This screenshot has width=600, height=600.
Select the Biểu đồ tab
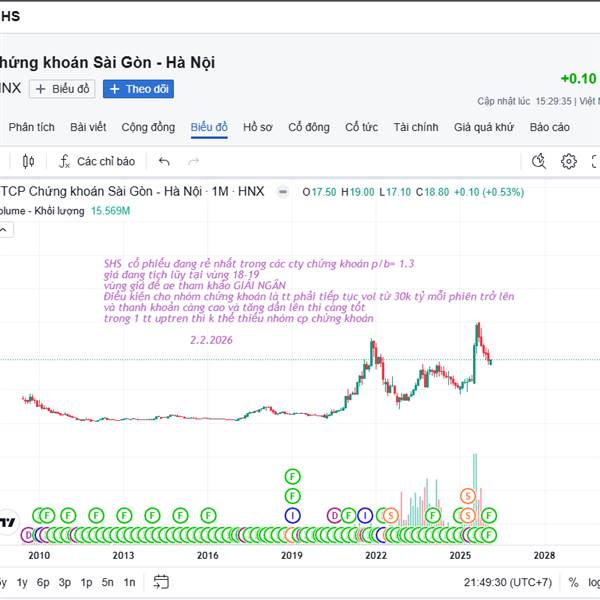pyautogui.click(x=209, y=127)
